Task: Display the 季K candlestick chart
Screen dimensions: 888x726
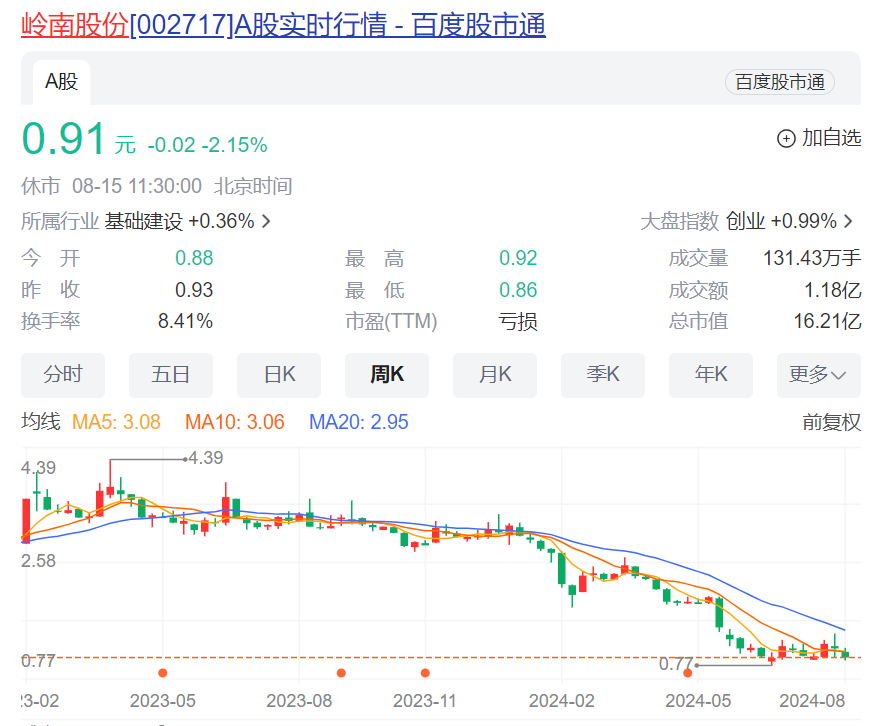Action: click(x=603, y=375)
